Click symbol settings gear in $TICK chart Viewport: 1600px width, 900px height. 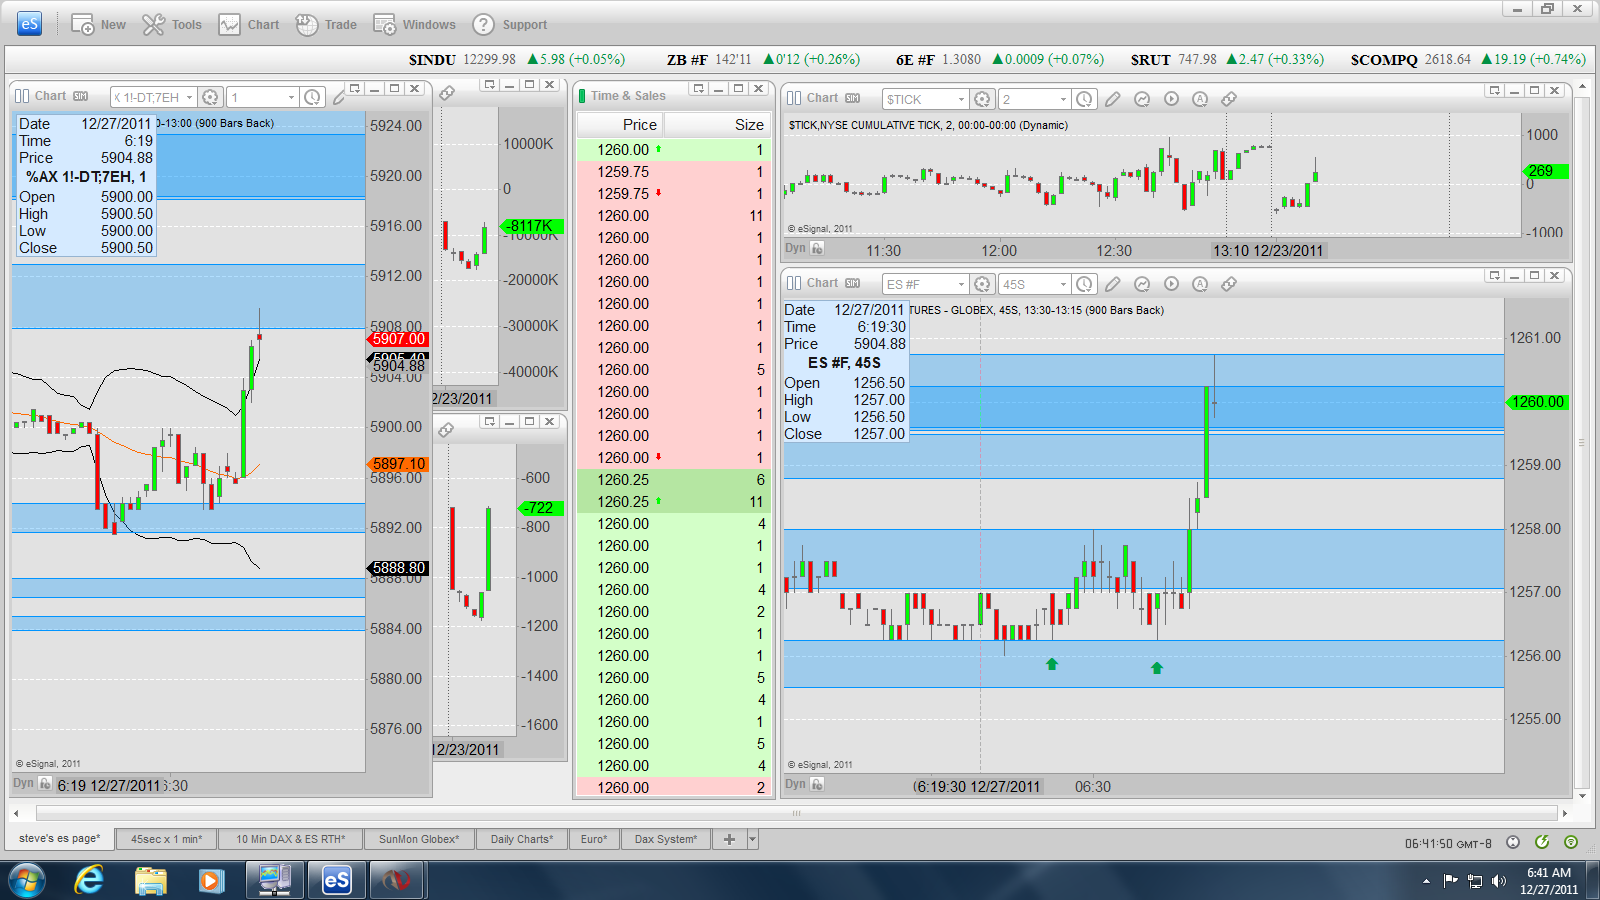click(982, 99)
